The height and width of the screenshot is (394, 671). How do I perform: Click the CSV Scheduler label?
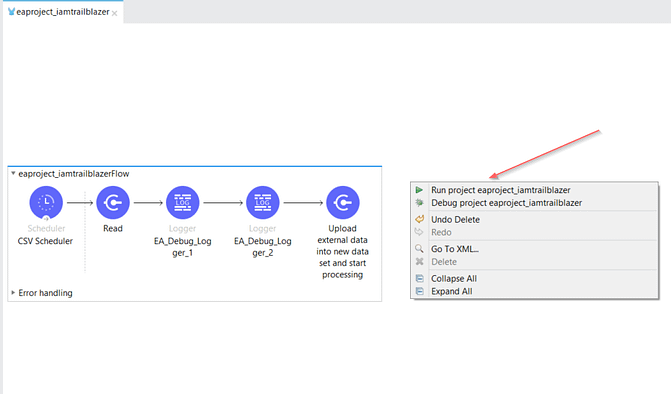(45, 241)
